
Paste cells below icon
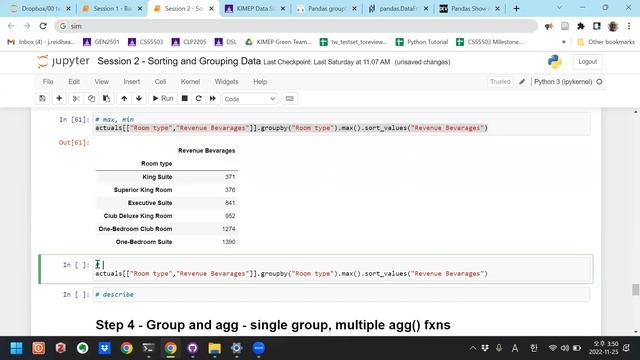point(107,99)
